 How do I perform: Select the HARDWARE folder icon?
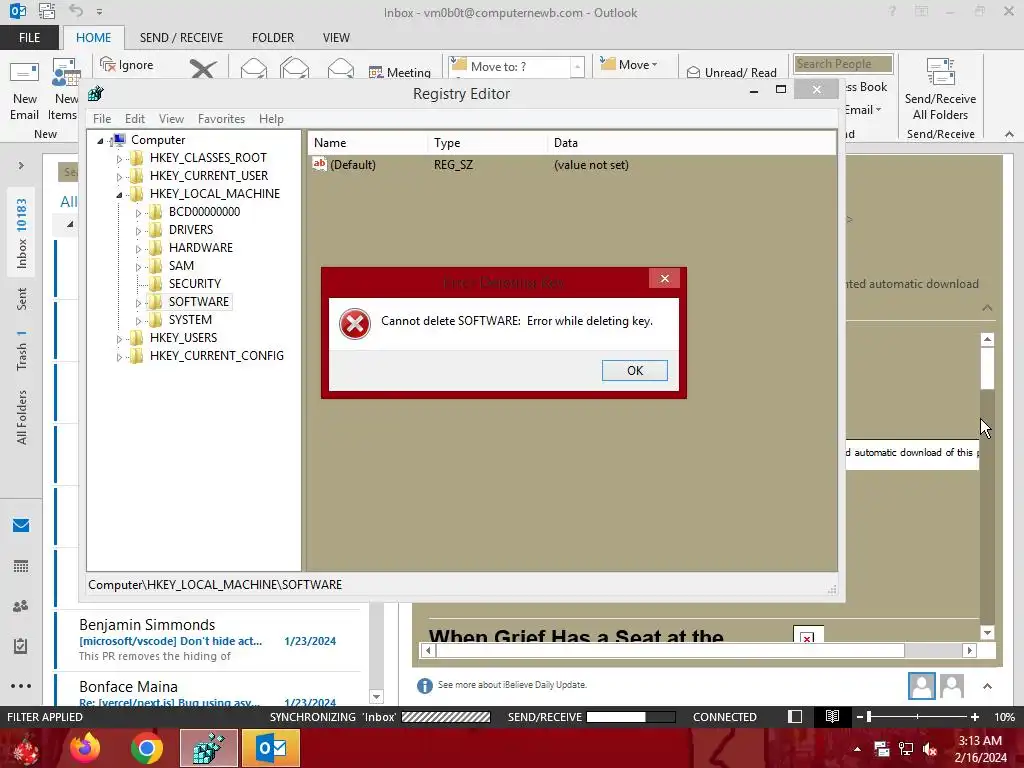[155, 248]
